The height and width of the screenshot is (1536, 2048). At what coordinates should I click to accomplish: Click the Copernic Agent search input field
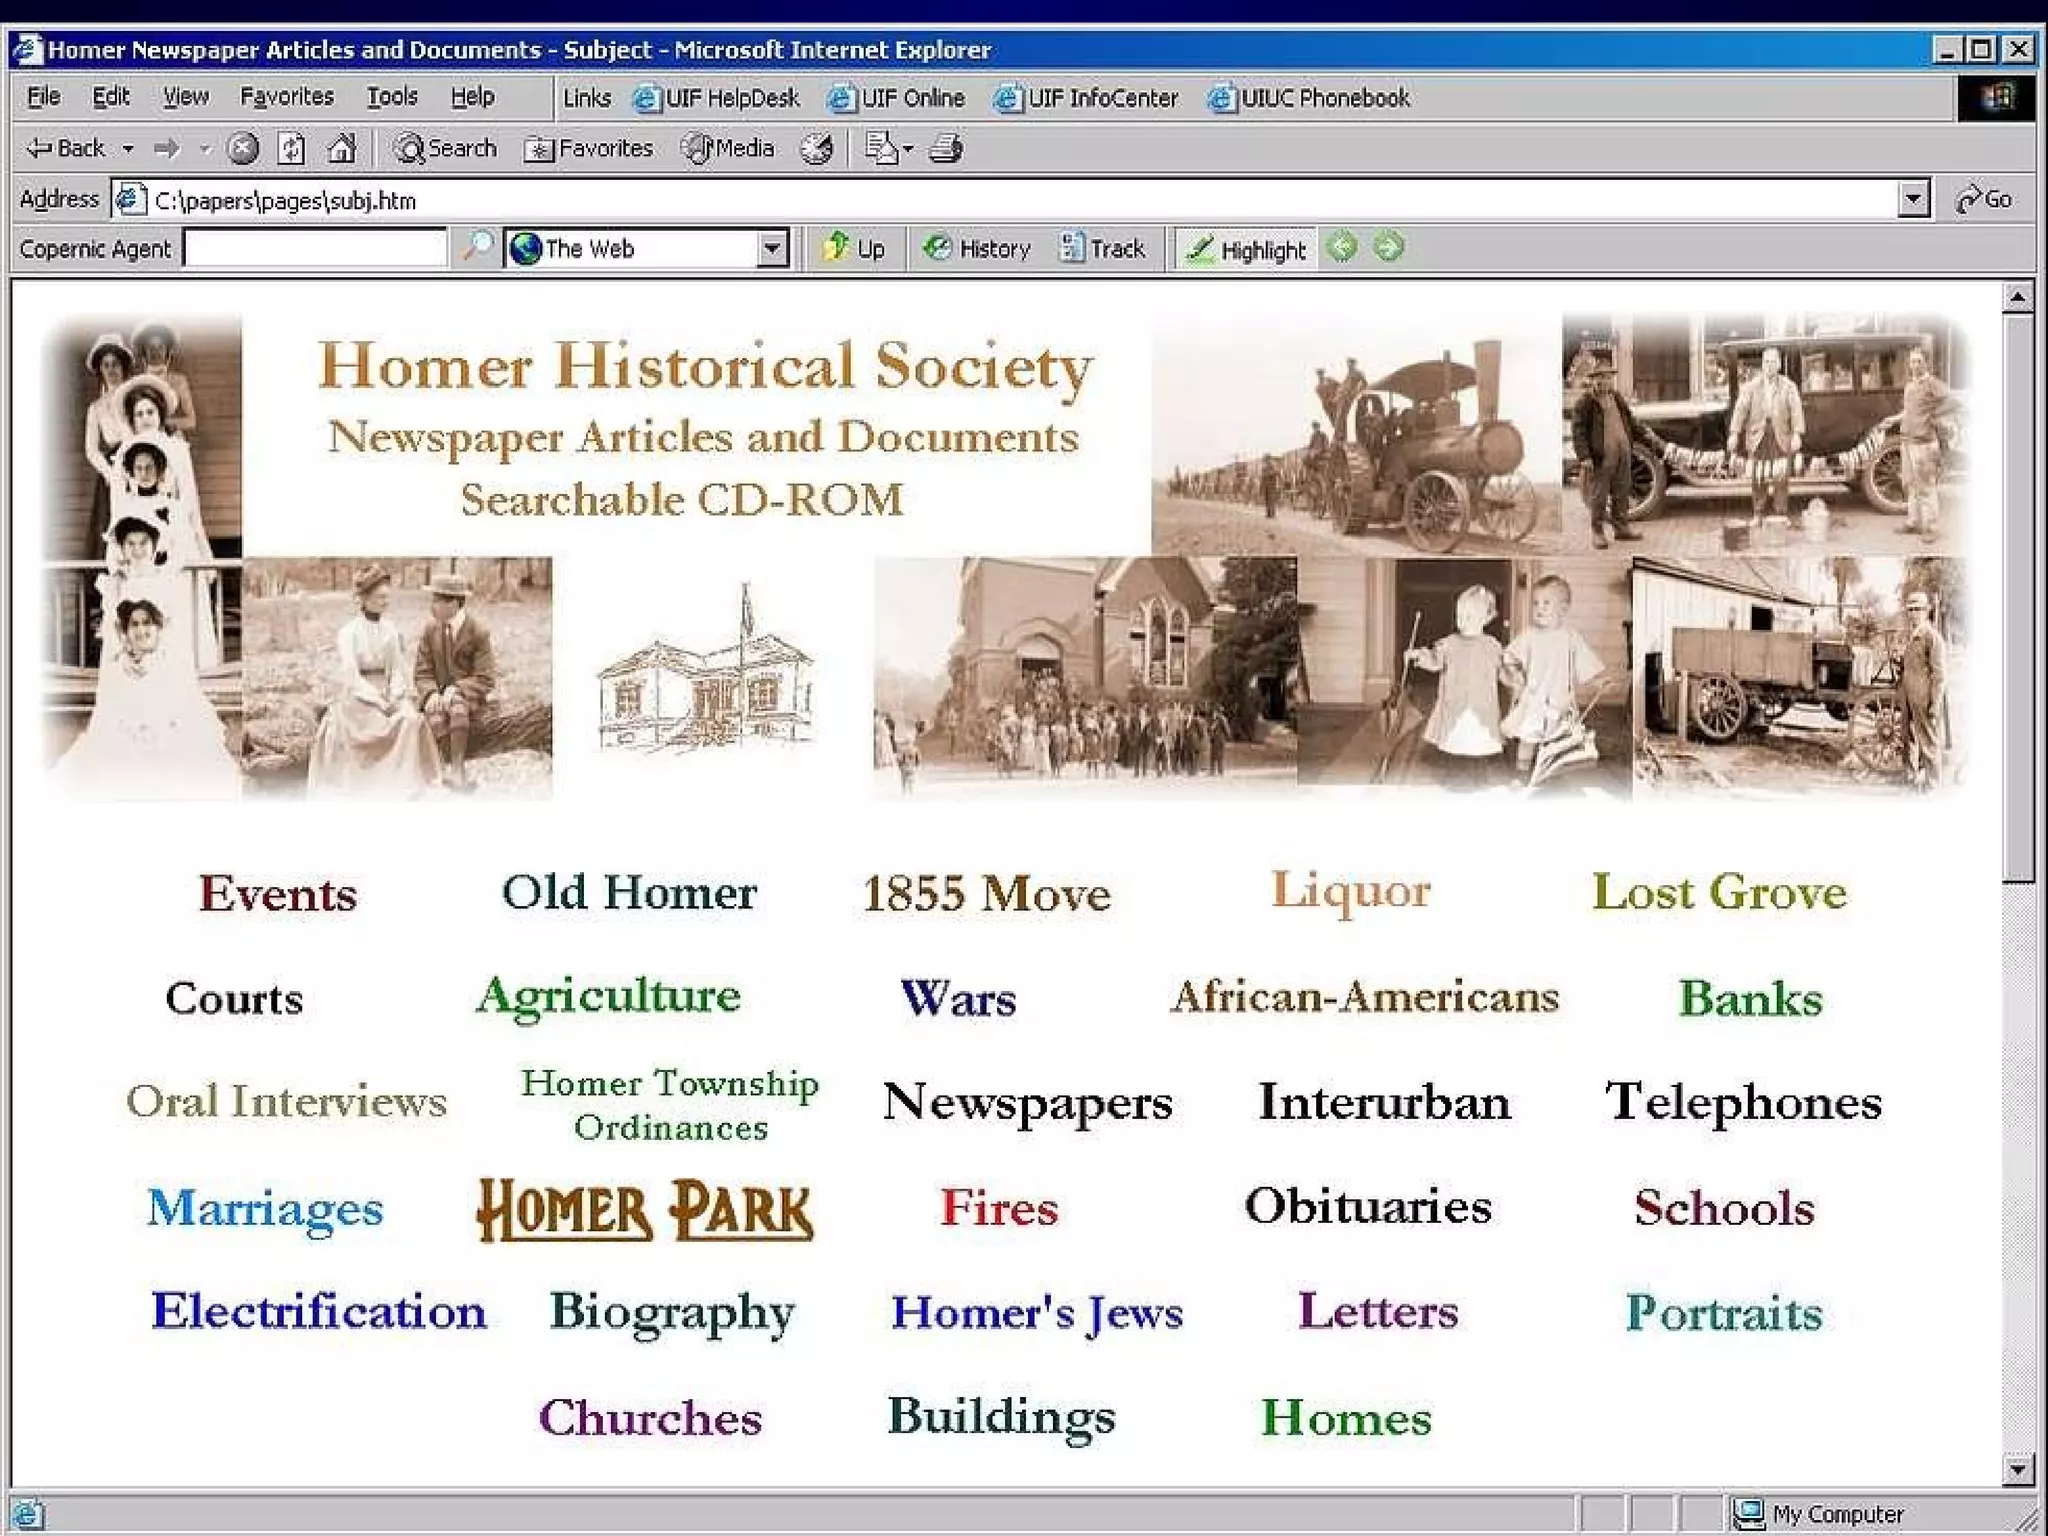tap(315, 248)
